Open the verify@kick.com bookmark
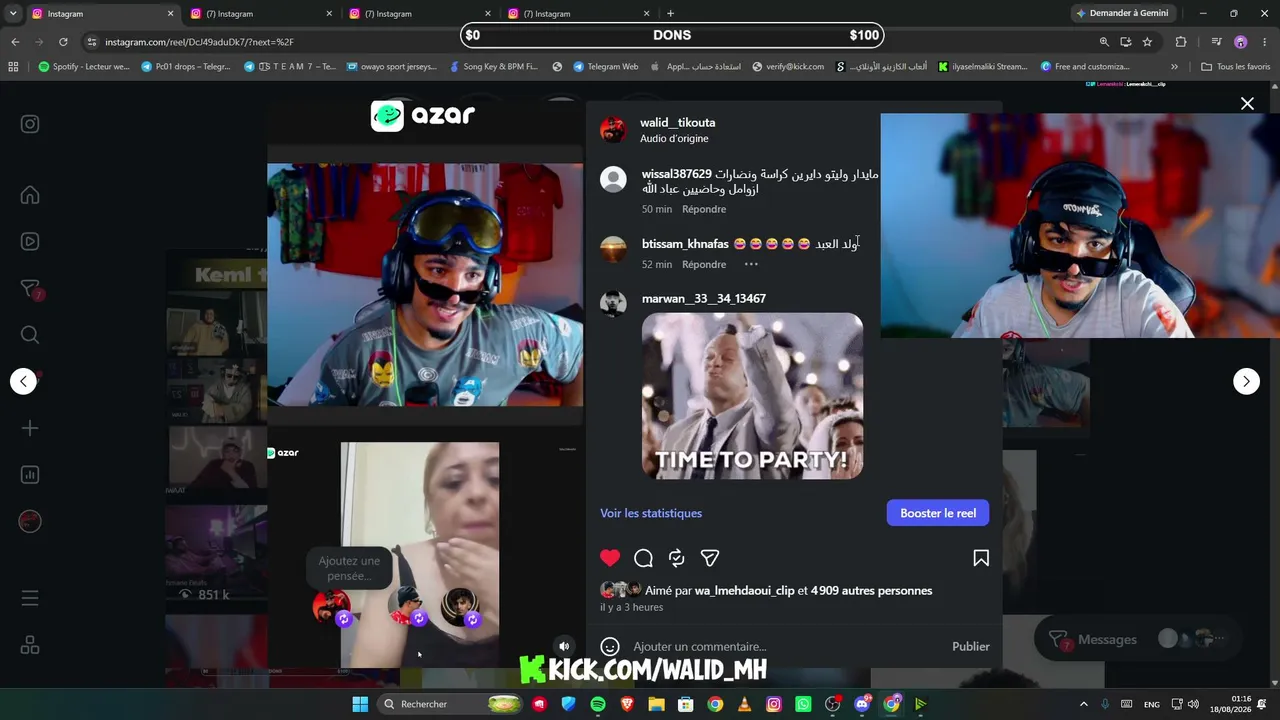This screenshot has height=720, width=1280. pyautogui.click(x=788, y=67)
